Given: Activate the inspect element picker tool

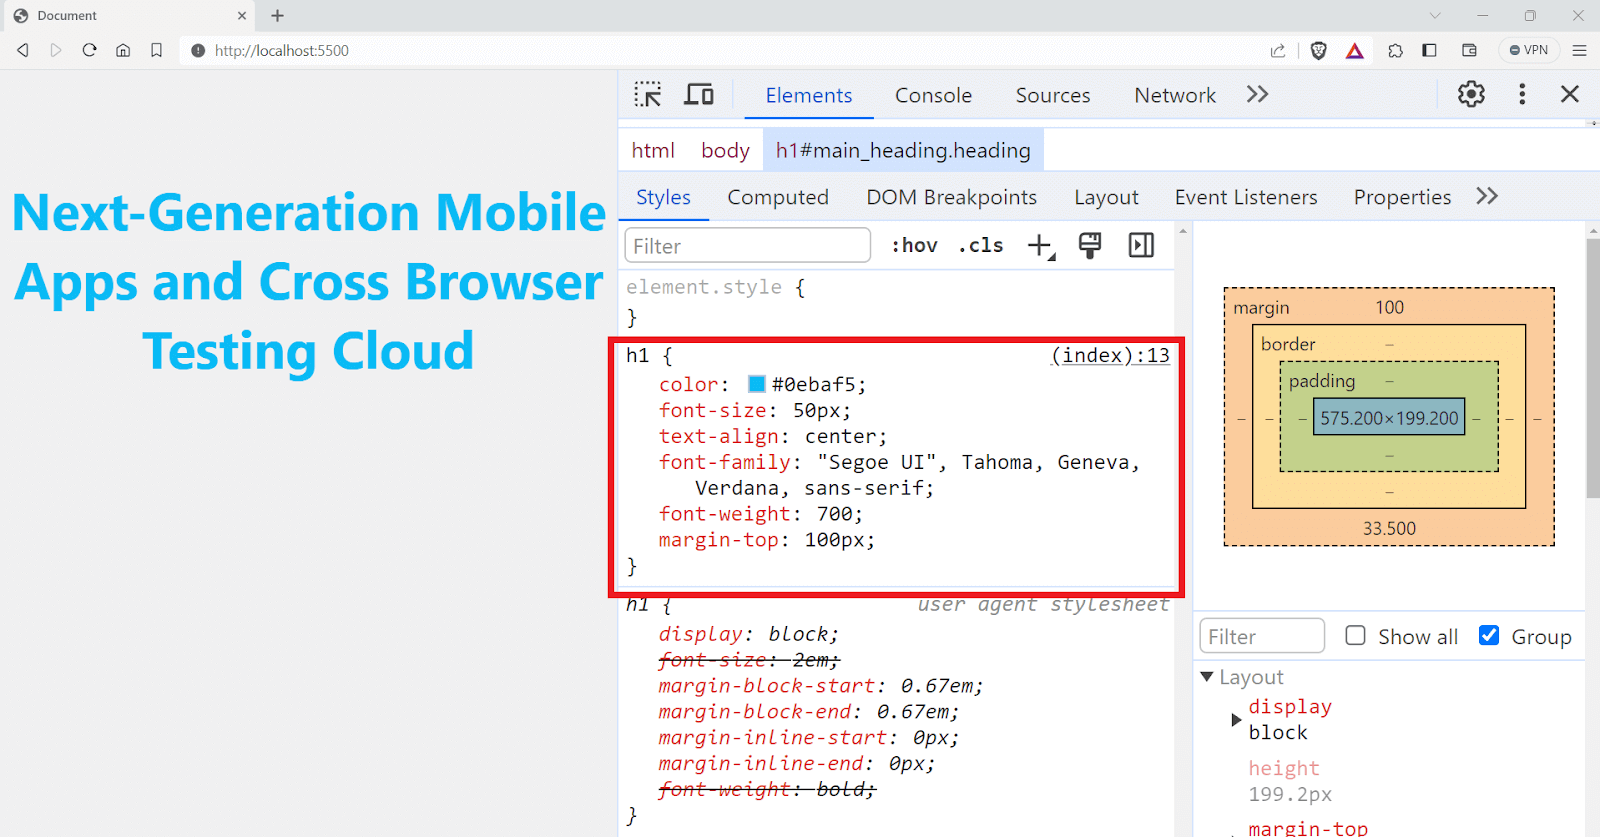Looking at the screenshot, I should (x=647, y=95).
